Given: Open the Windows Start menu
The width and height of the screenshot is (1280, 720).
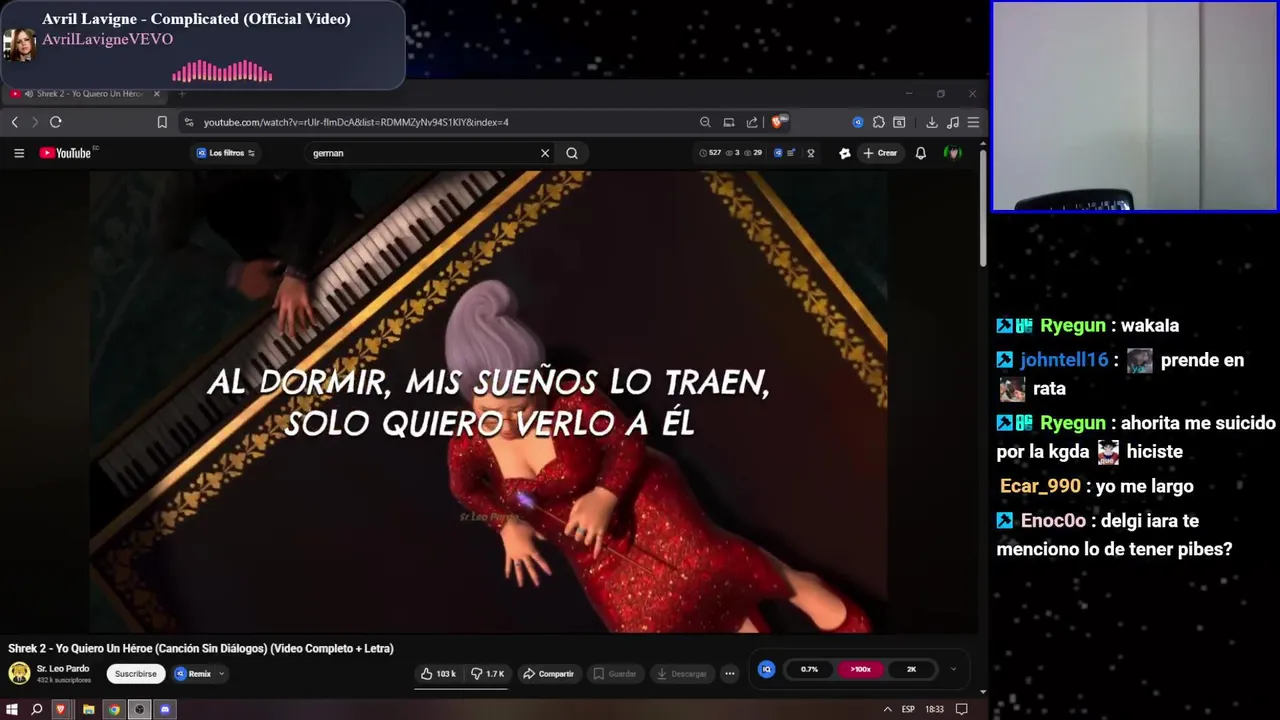Looking at the screenshot, I should [x=12, y=709].
